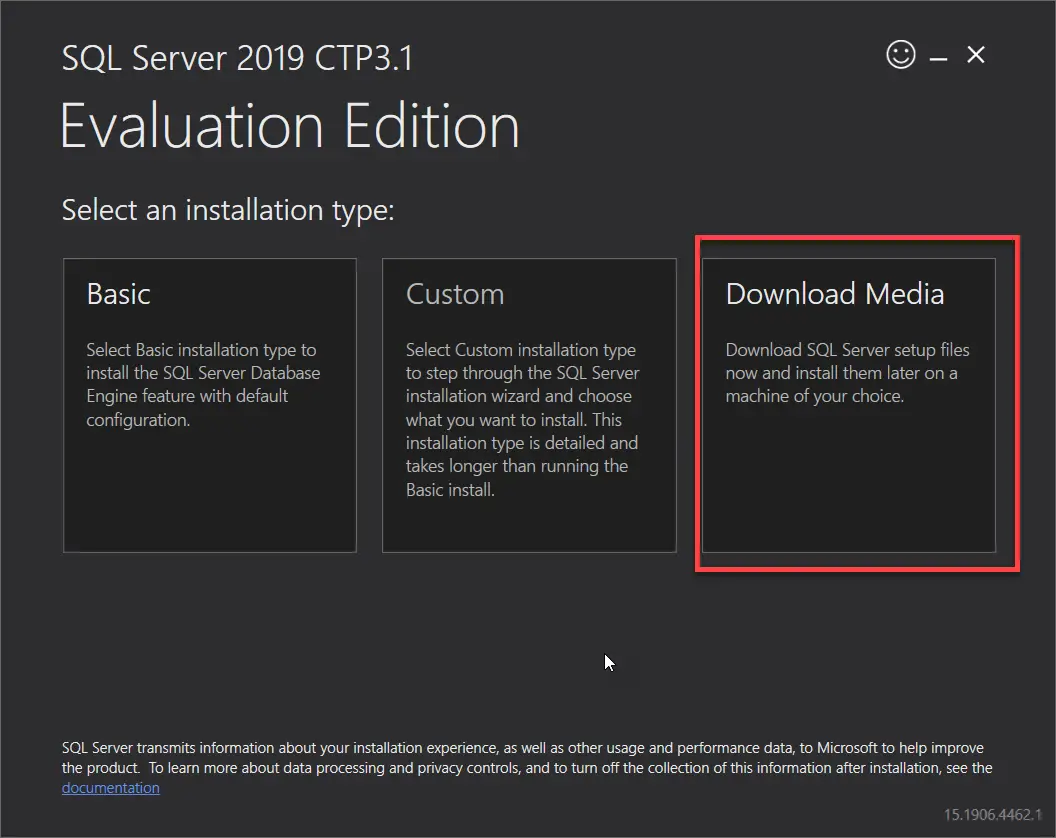Click the Evaluation Edition title

290,126
